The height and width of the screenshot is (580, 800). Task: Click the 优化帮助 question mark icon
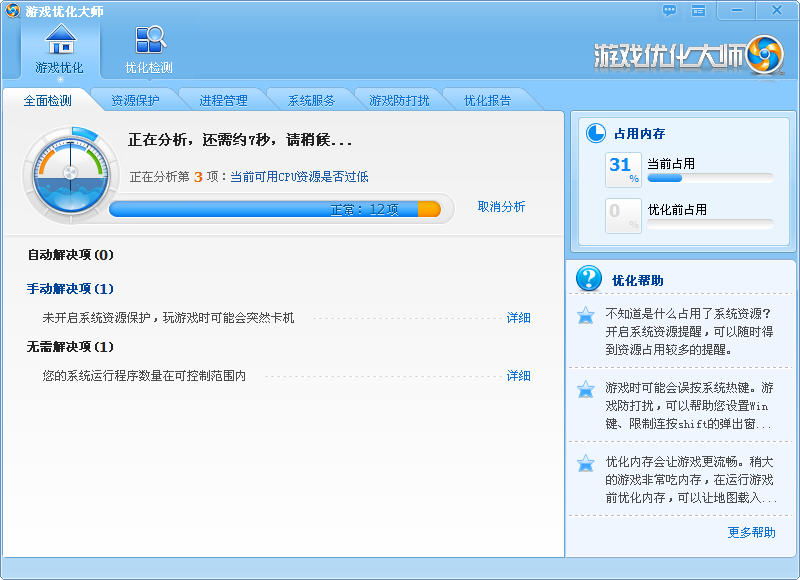click(x=588, y=279)
